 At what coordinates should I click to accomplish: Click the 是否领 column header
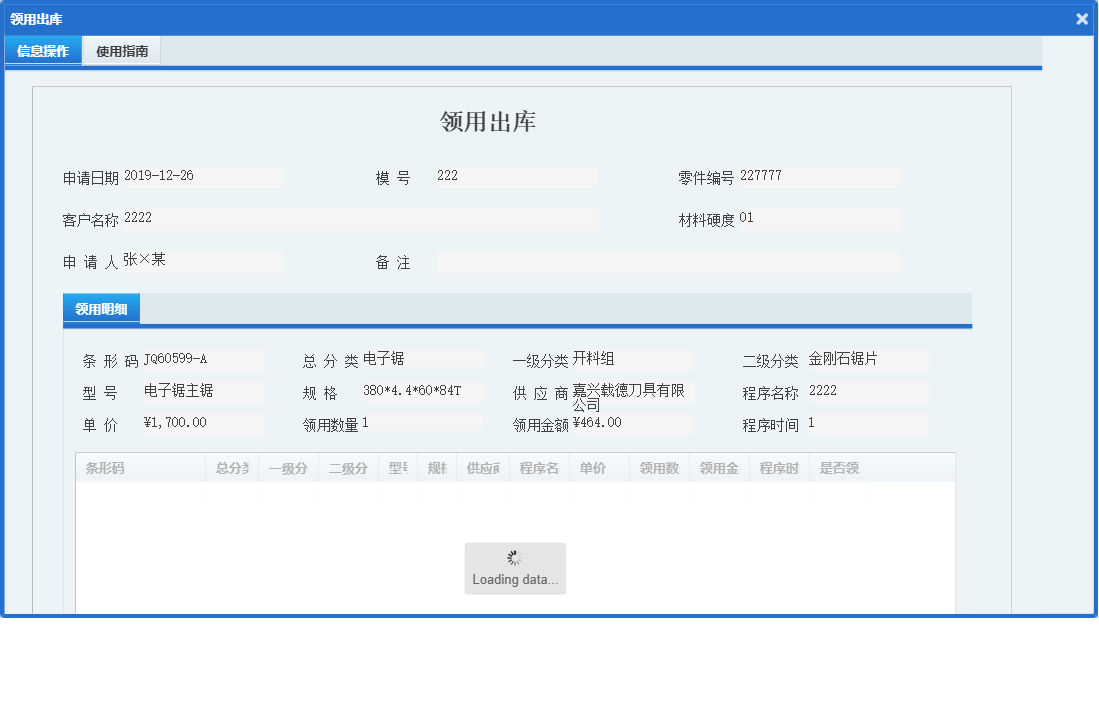pos(840,467)
